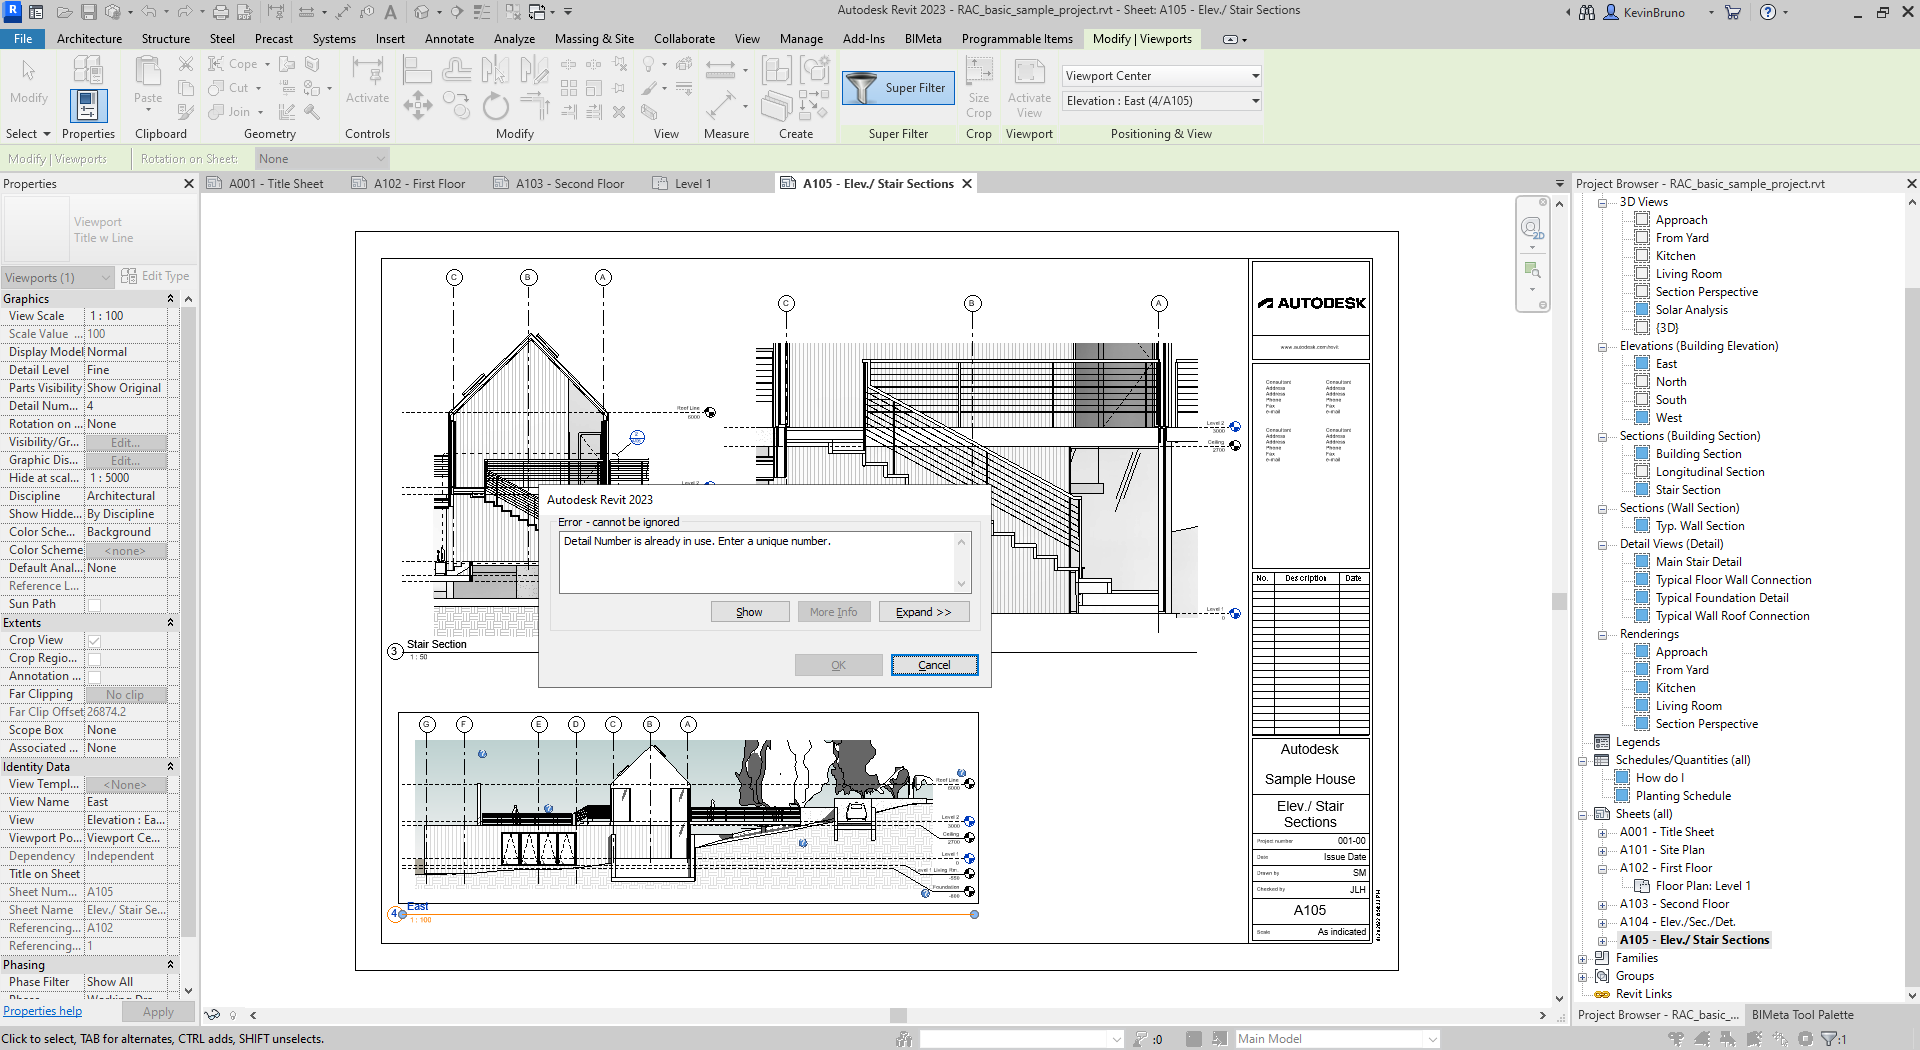Click the Size Crop ribbon icon
Image resolution: width=1920 pixels, height=1050 pixels.
[x=979, y=70]
